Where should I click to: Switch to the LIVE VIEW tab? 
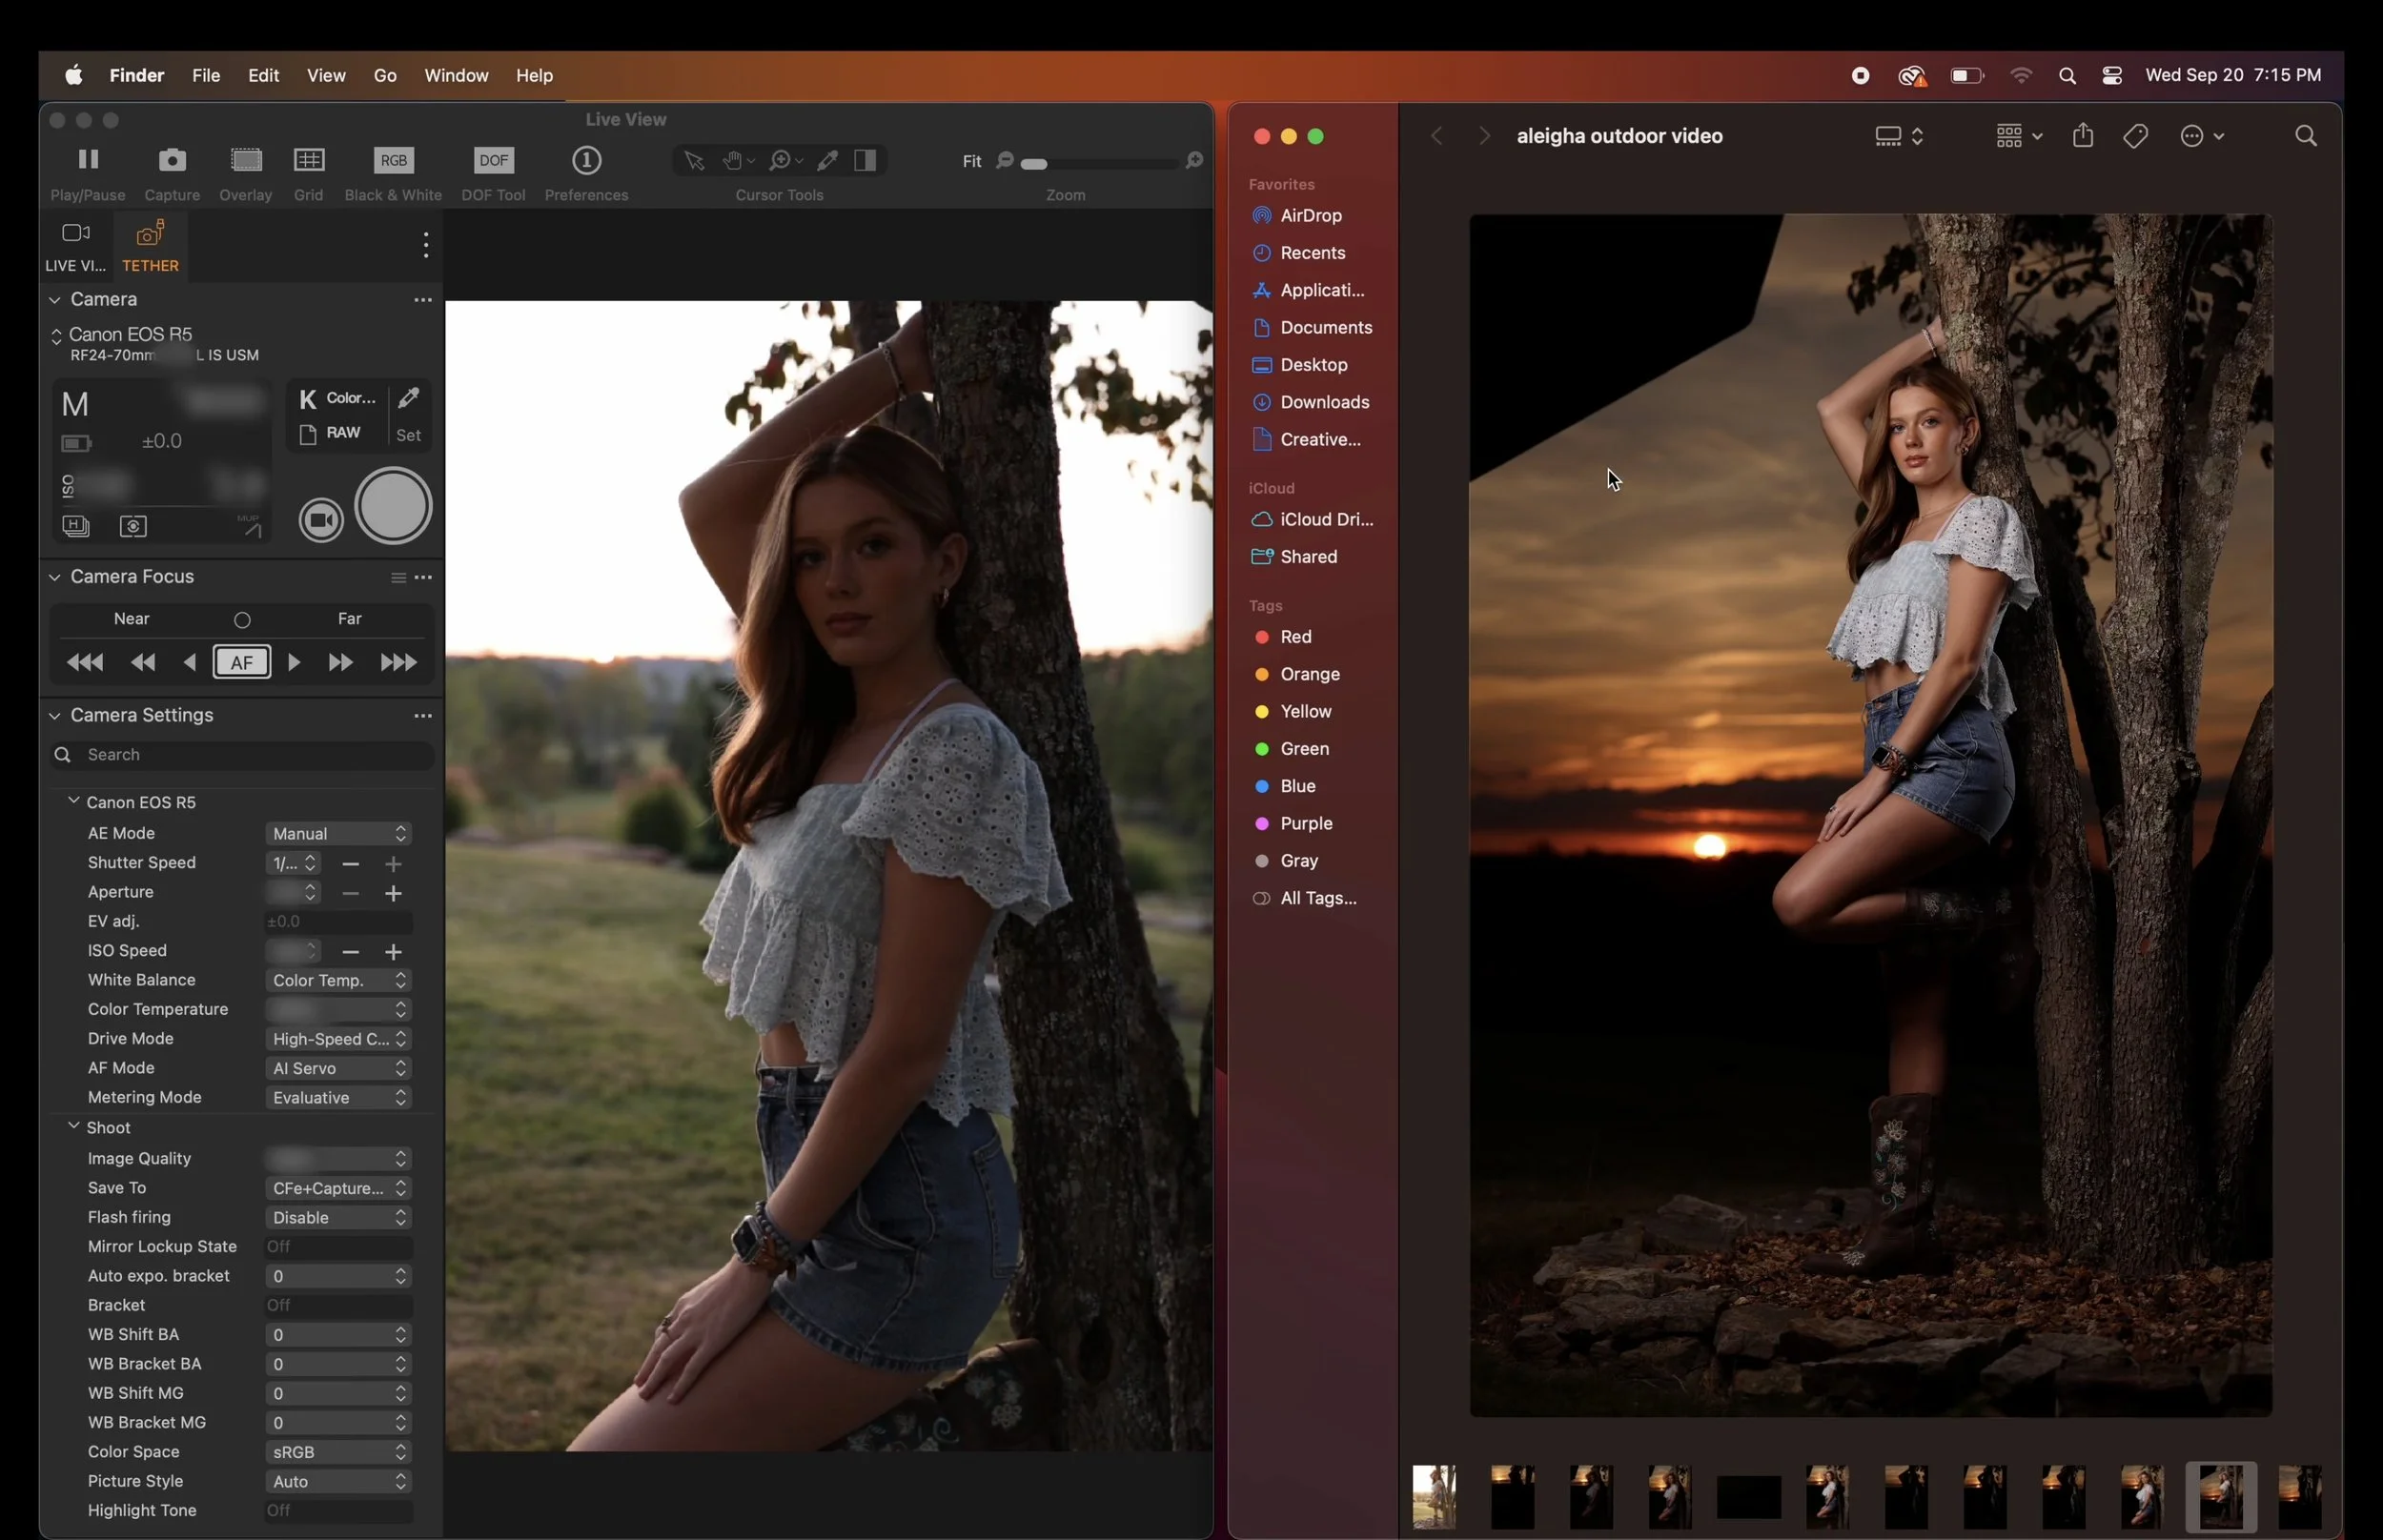(76, 245)
